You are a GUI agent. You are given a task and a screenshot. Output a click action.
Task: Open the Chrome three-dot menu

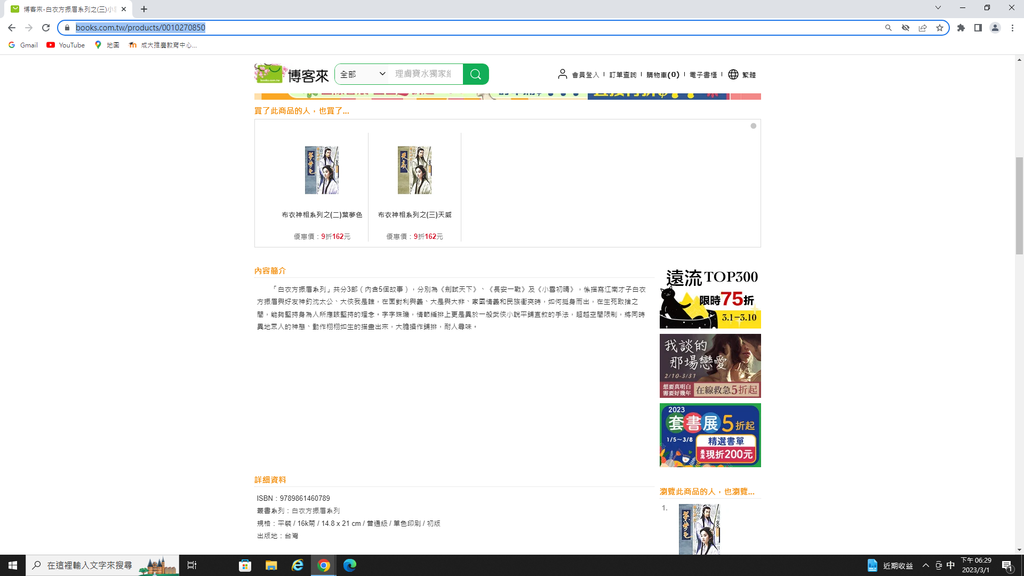click(x=1011, y=28)
